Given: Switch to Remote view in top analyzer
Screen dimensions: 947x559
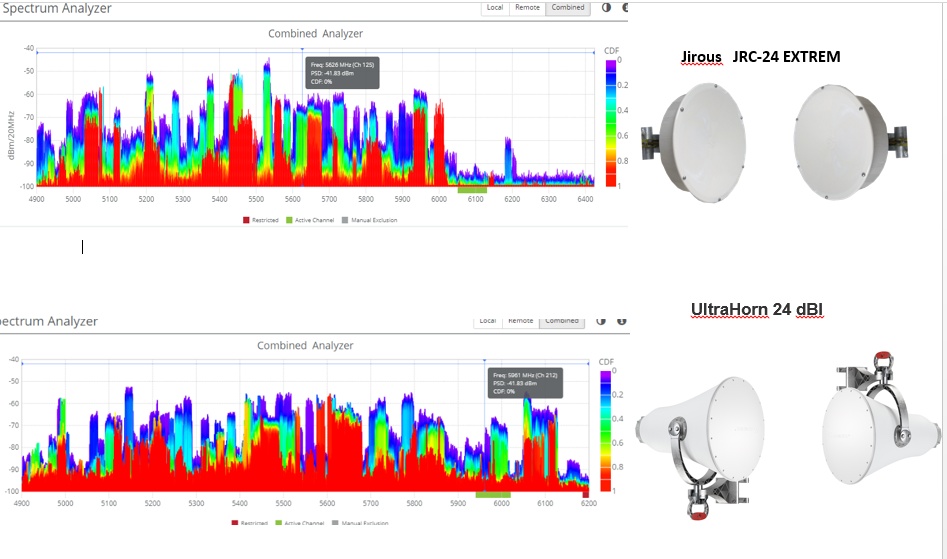Looking at the screenshot, I should coord(527,7).
